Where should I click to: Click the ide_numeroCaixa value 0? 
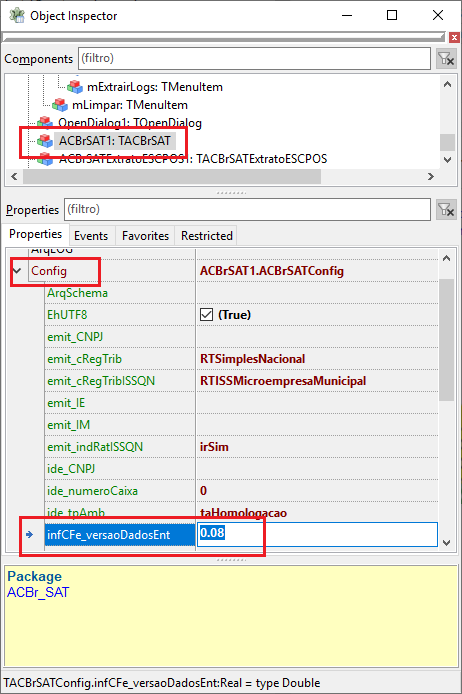pyautogui.click(x=203, y=490)
